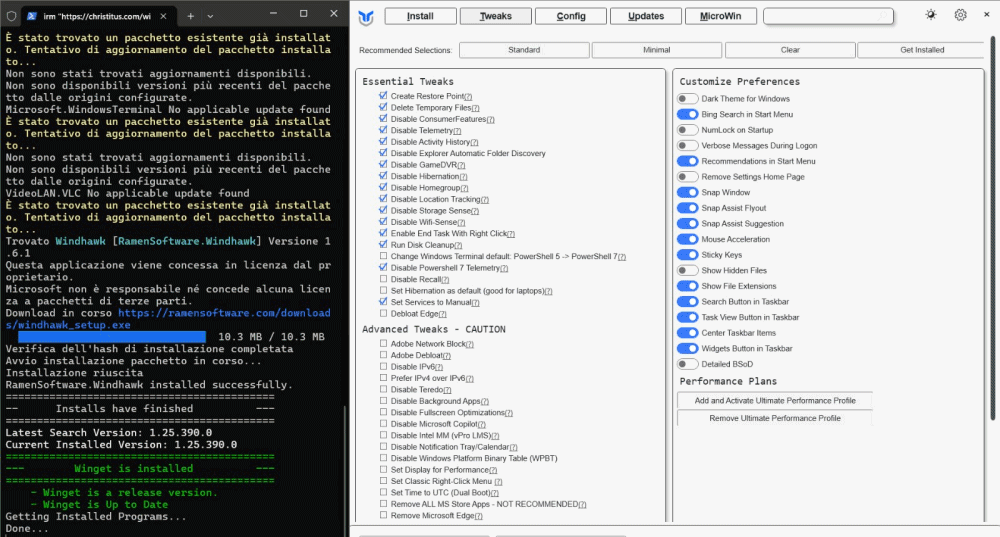
Task: Open the Updates tab
Action: (646, 16)
